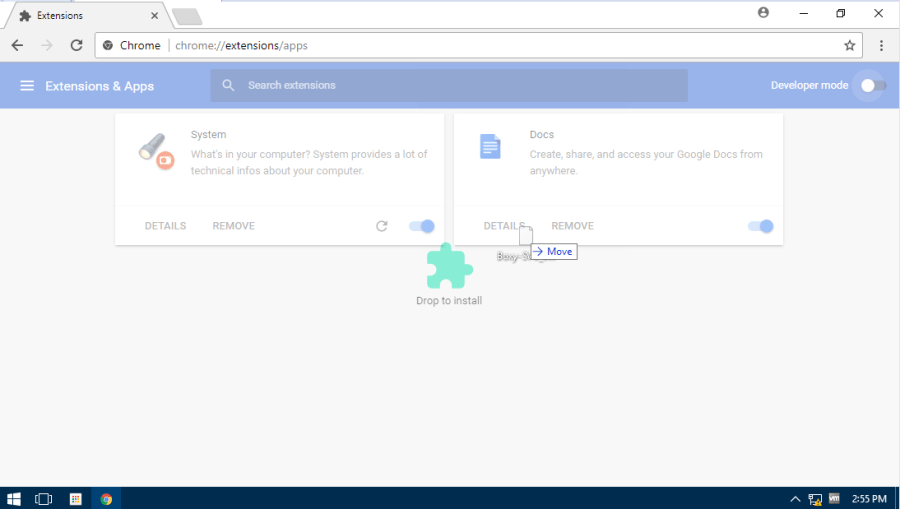
Task: Click the browser Reload page button
Action: 76,45
